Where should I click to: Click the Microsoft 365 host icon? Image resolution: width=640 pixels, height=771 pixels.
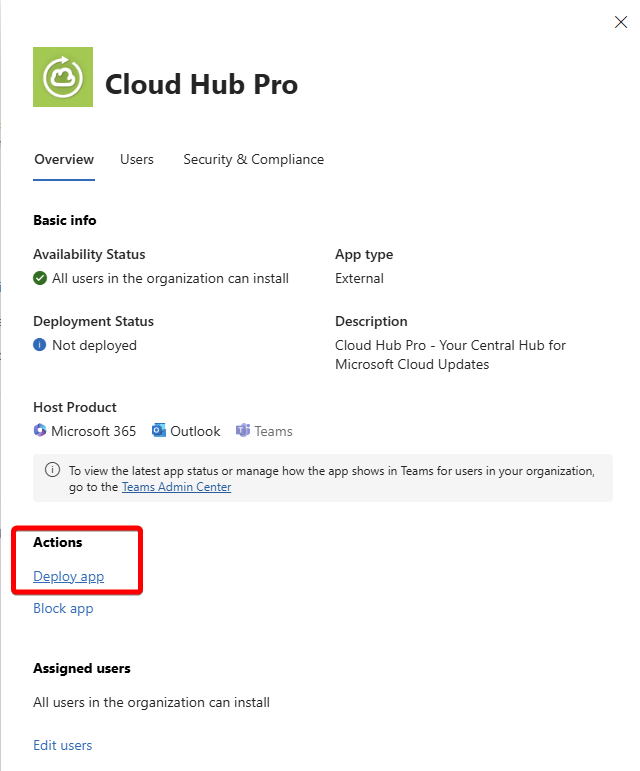pos(40,430)
